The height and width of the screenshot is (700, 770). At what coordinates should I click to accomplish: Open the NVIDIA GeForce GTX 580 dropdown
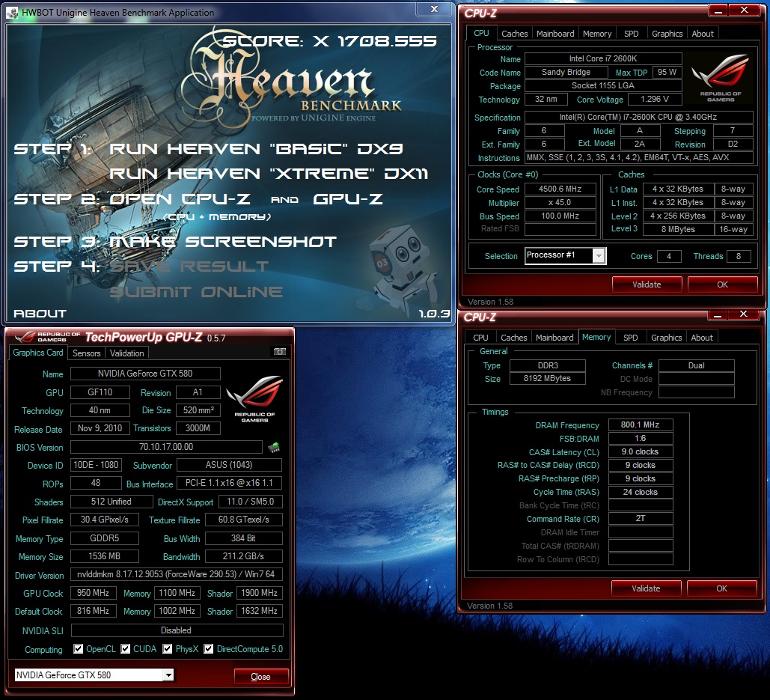coord(94,675)
